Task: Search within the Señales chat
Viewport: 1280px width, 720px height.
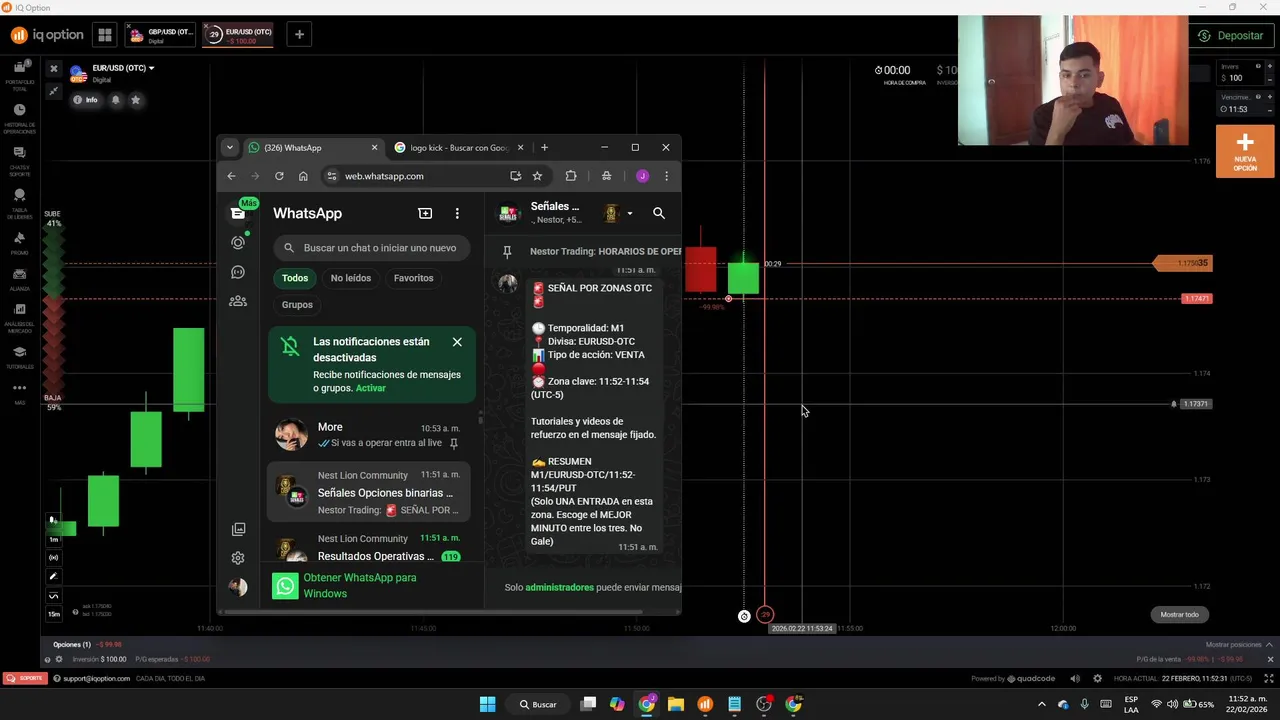Action: (659, 213)
